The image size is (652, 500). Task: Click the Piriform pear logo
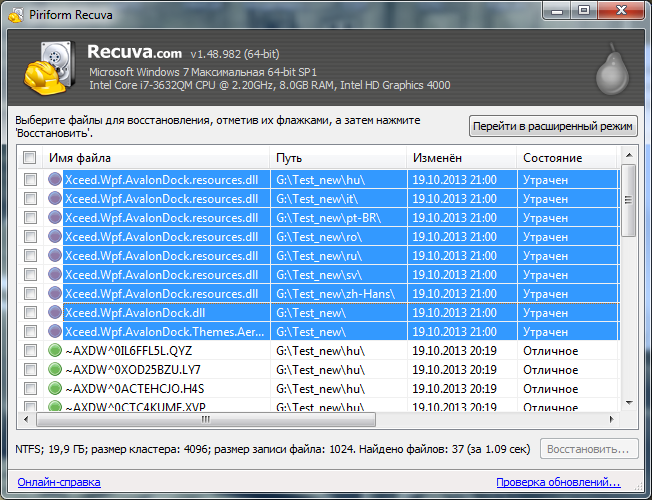612,69
